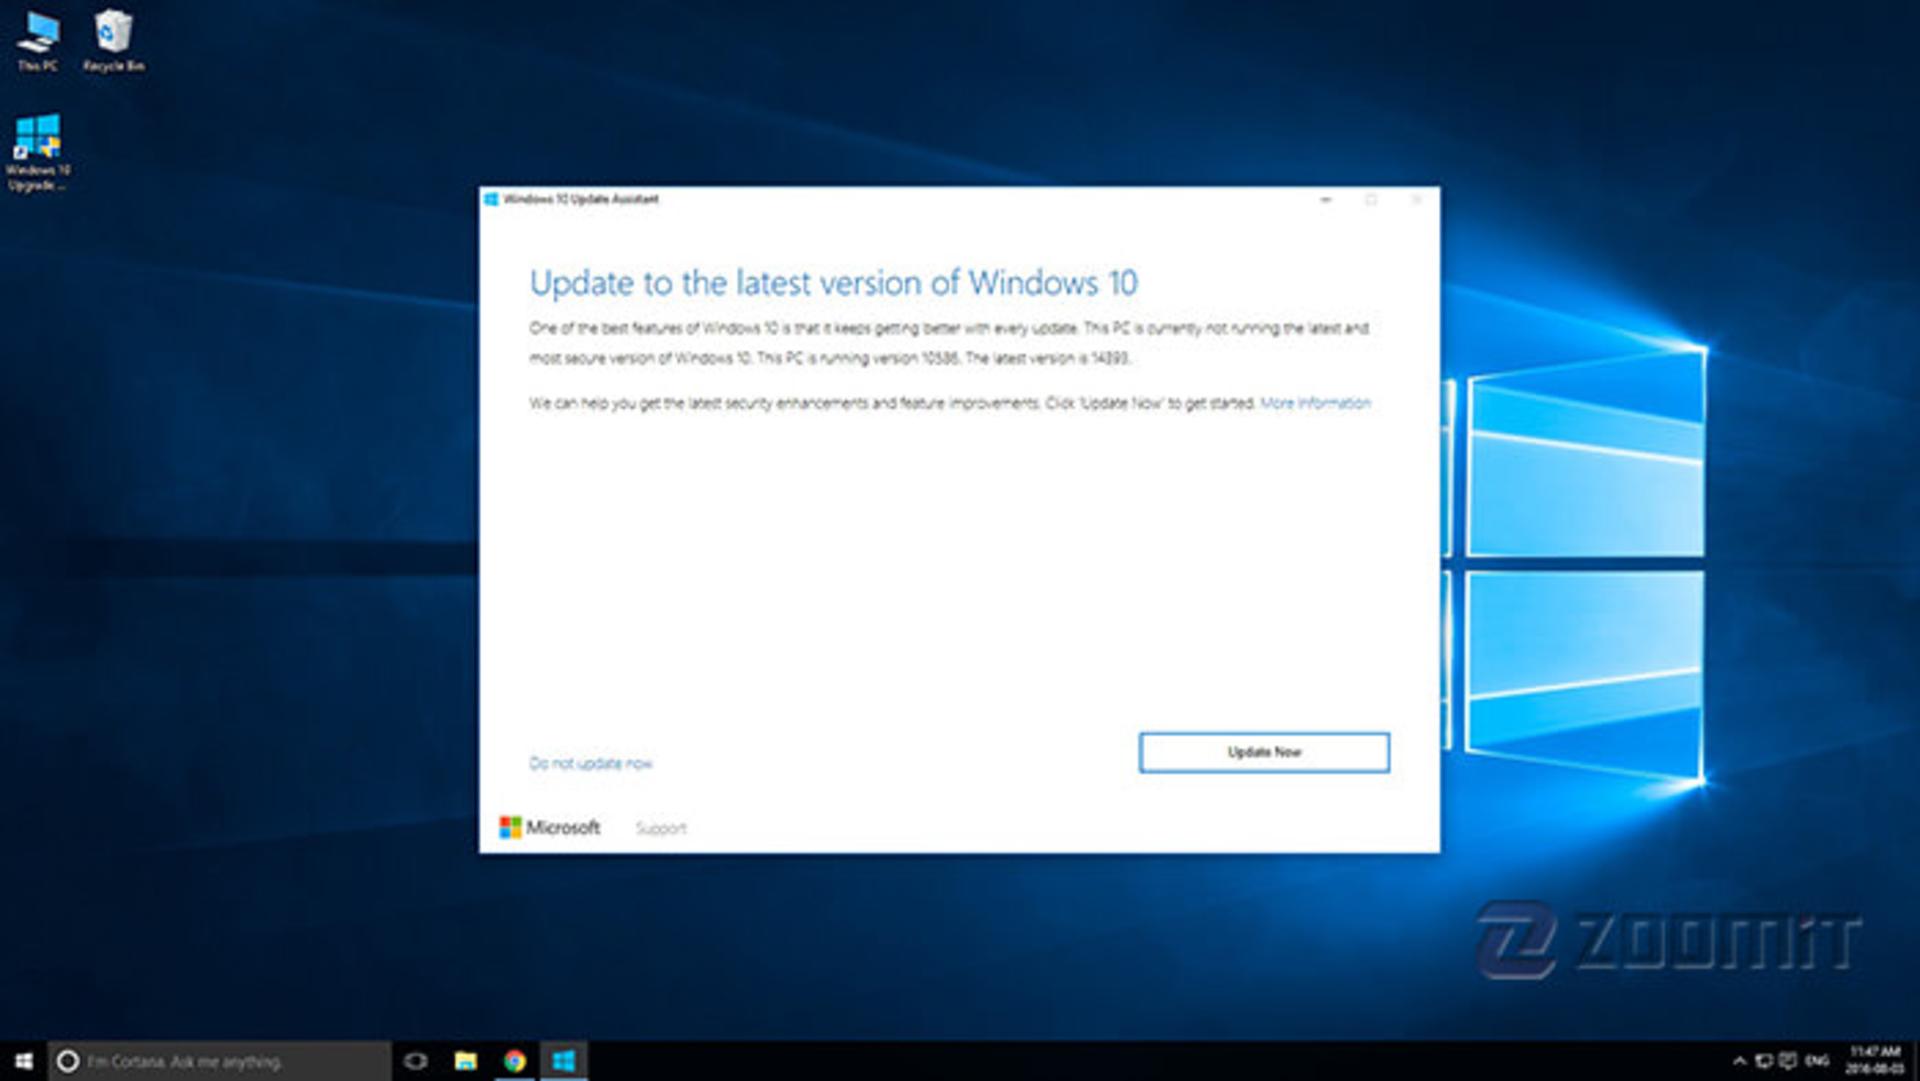Open the network status tray icon

(x=1764, y=1061)
